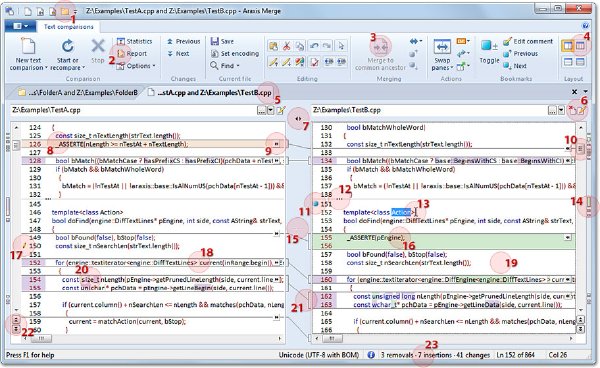600x368 pixels.
Task: Open the blue application menu button
Action: (x=20, y=26)
